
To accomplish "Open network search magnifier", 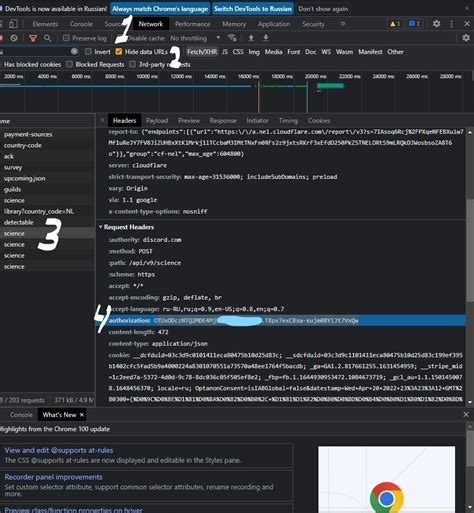I will 47,38.
